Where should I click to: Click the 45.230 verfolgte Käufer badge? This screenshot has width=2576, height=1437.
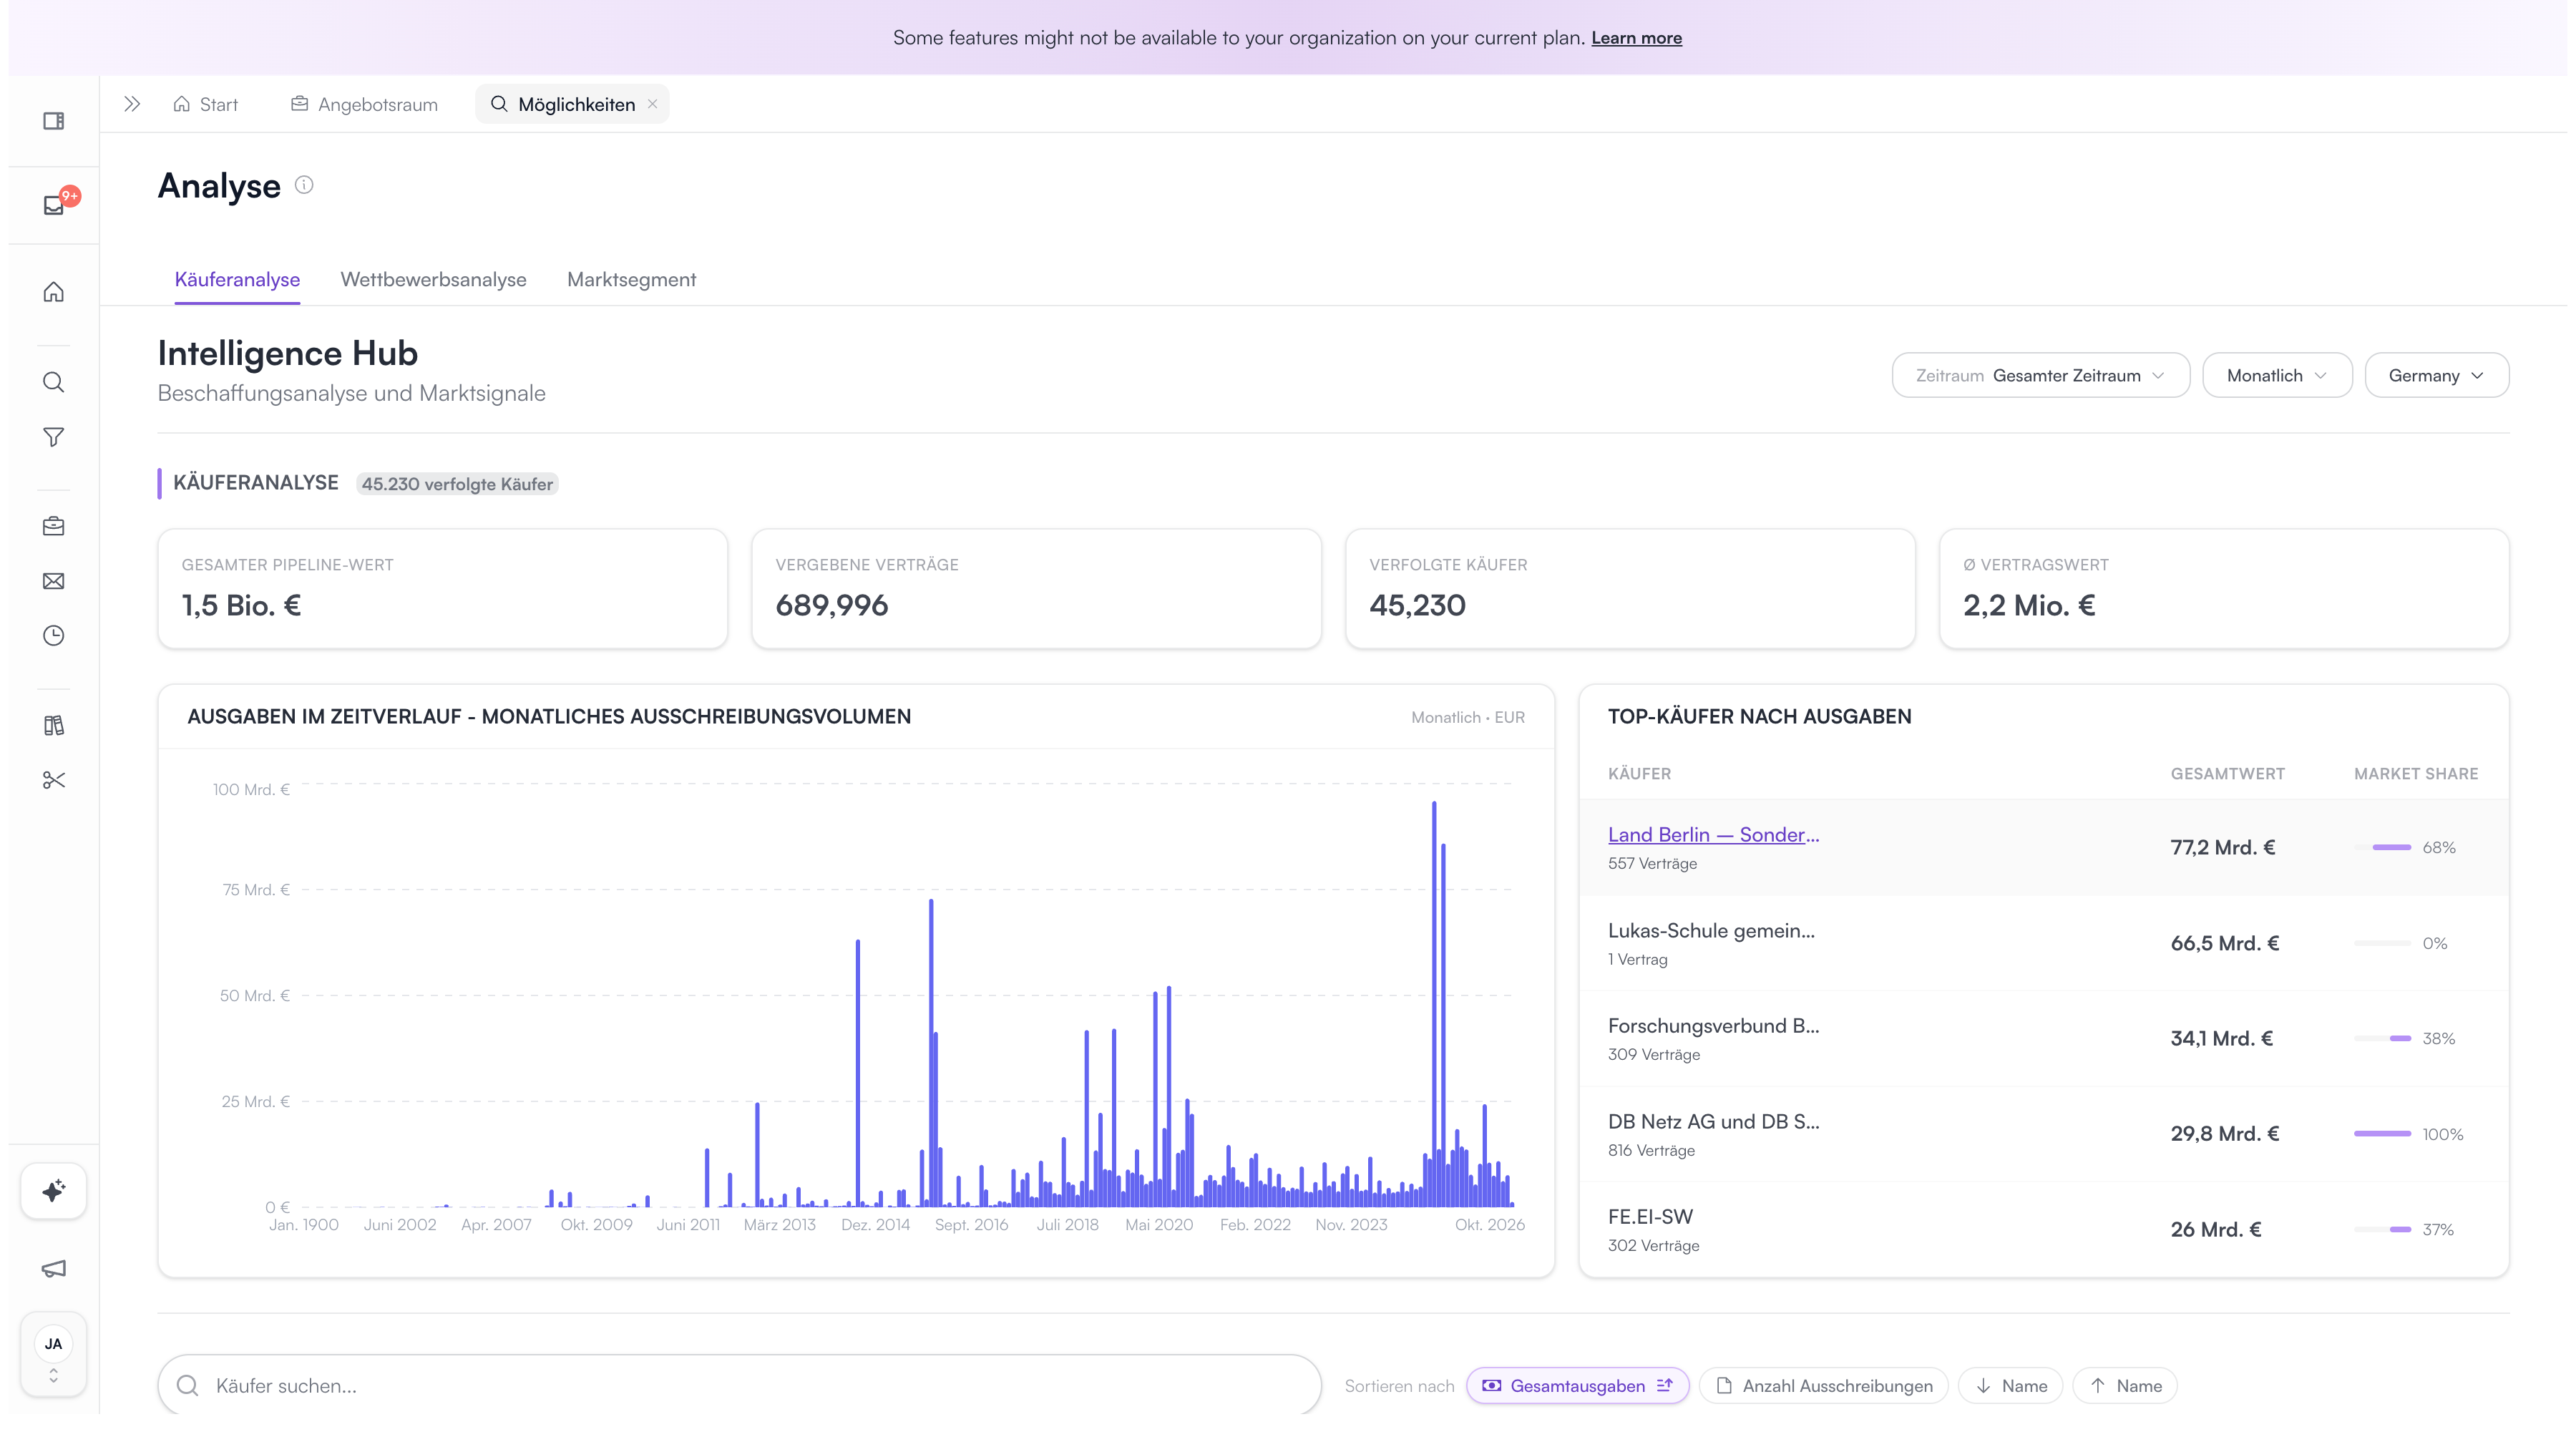457,484
